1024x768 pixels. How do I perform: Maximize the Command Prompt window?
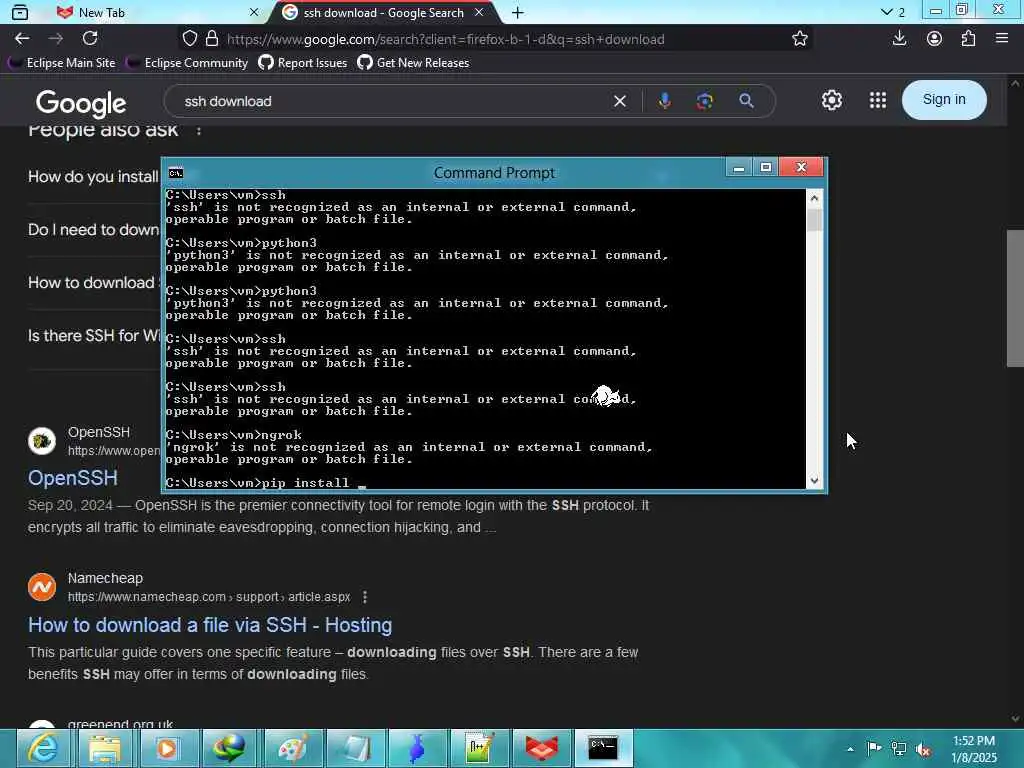[765, 168]
